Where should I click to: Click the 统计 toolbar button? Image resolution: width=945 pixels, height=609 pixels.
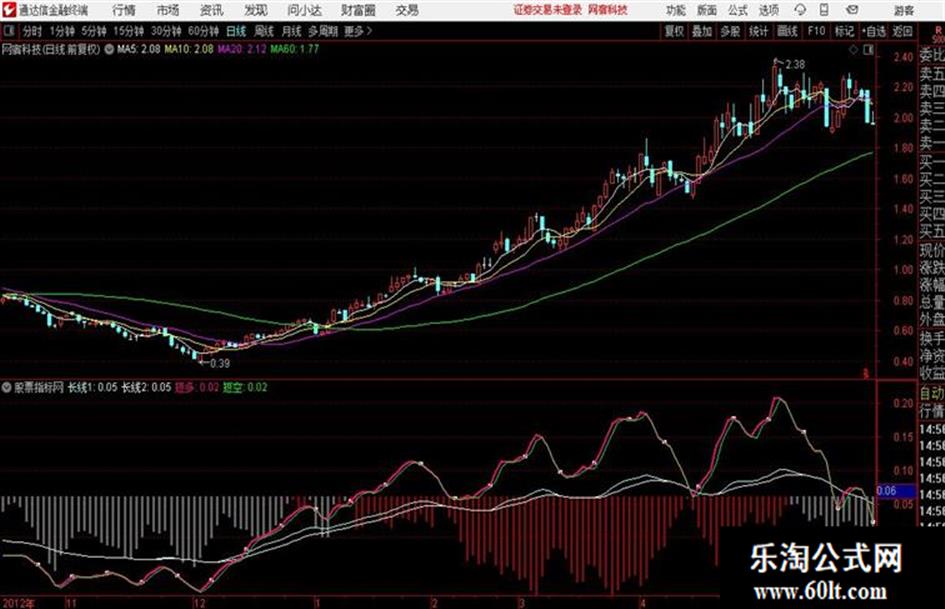[758, 31]
